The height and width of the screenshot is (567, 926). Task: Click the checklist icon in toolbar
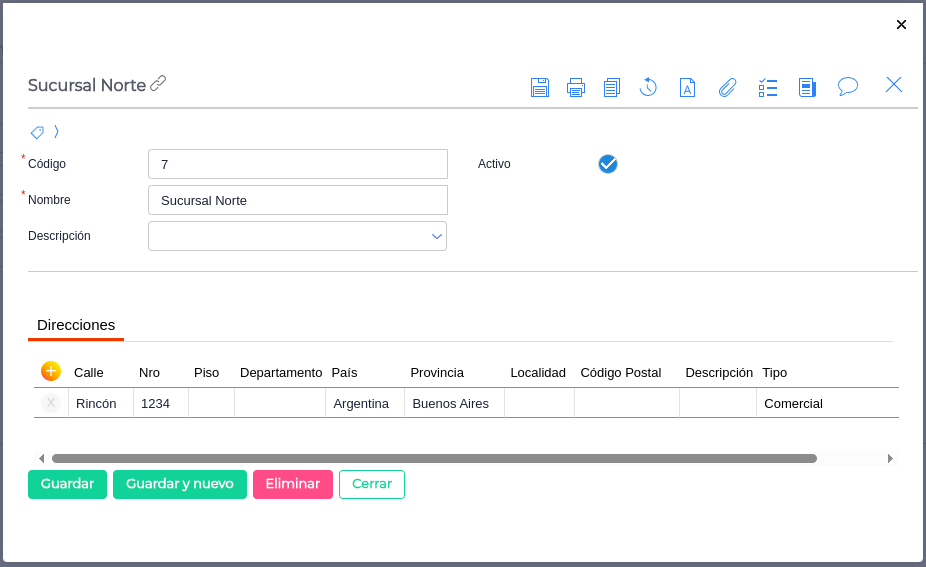click(x=768, y=87)
